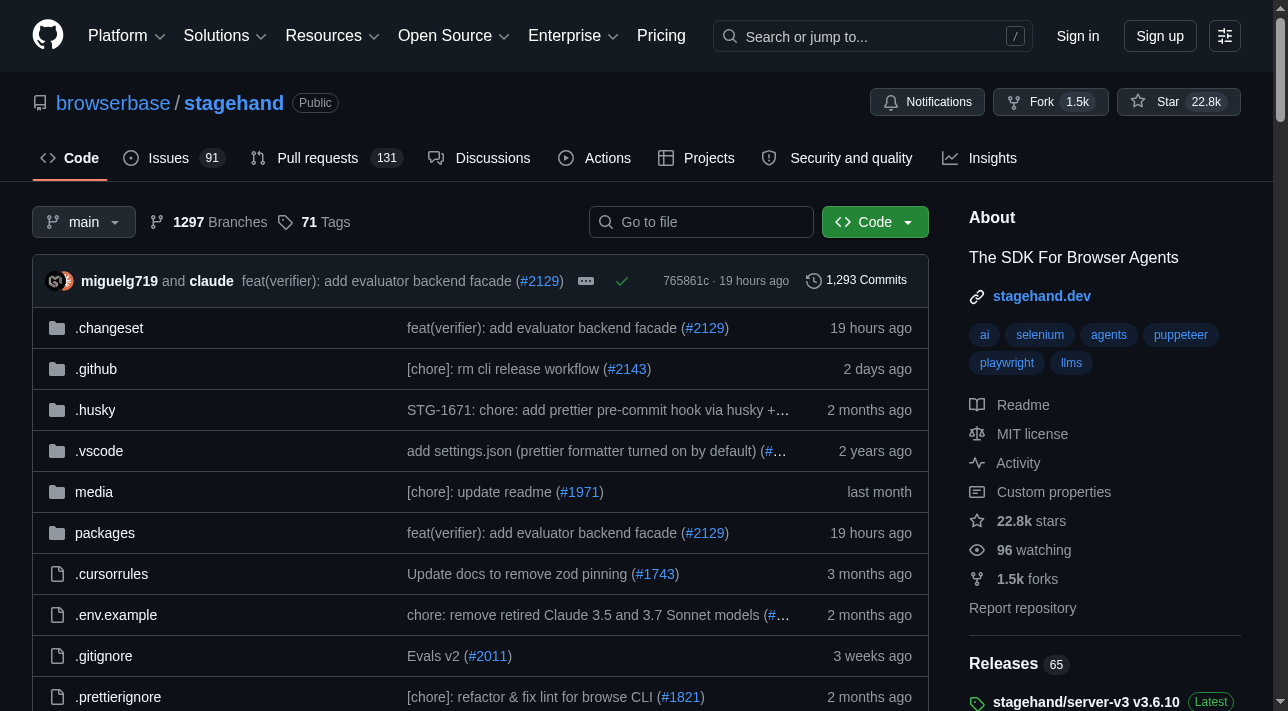
Task: Select the agents topic tag
Action: tap(1109, 335)
